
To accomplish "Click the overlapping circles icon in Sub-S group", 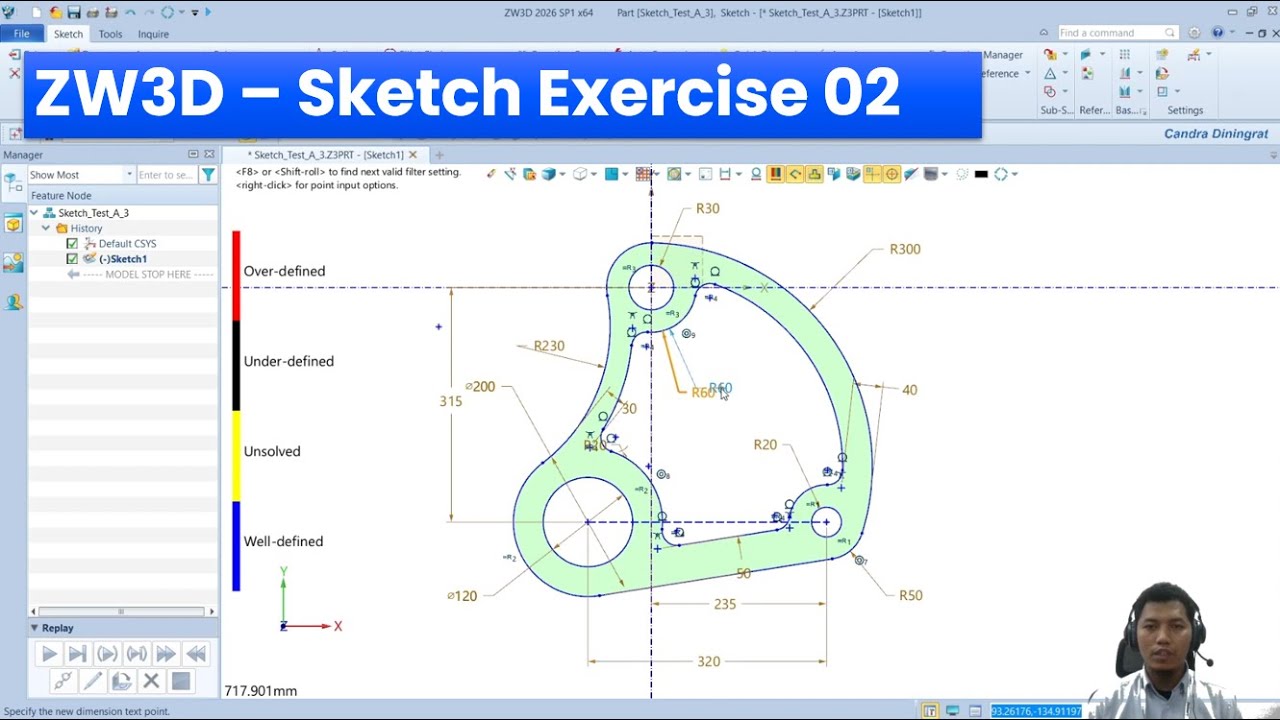I will click(x=1050, y=91).
